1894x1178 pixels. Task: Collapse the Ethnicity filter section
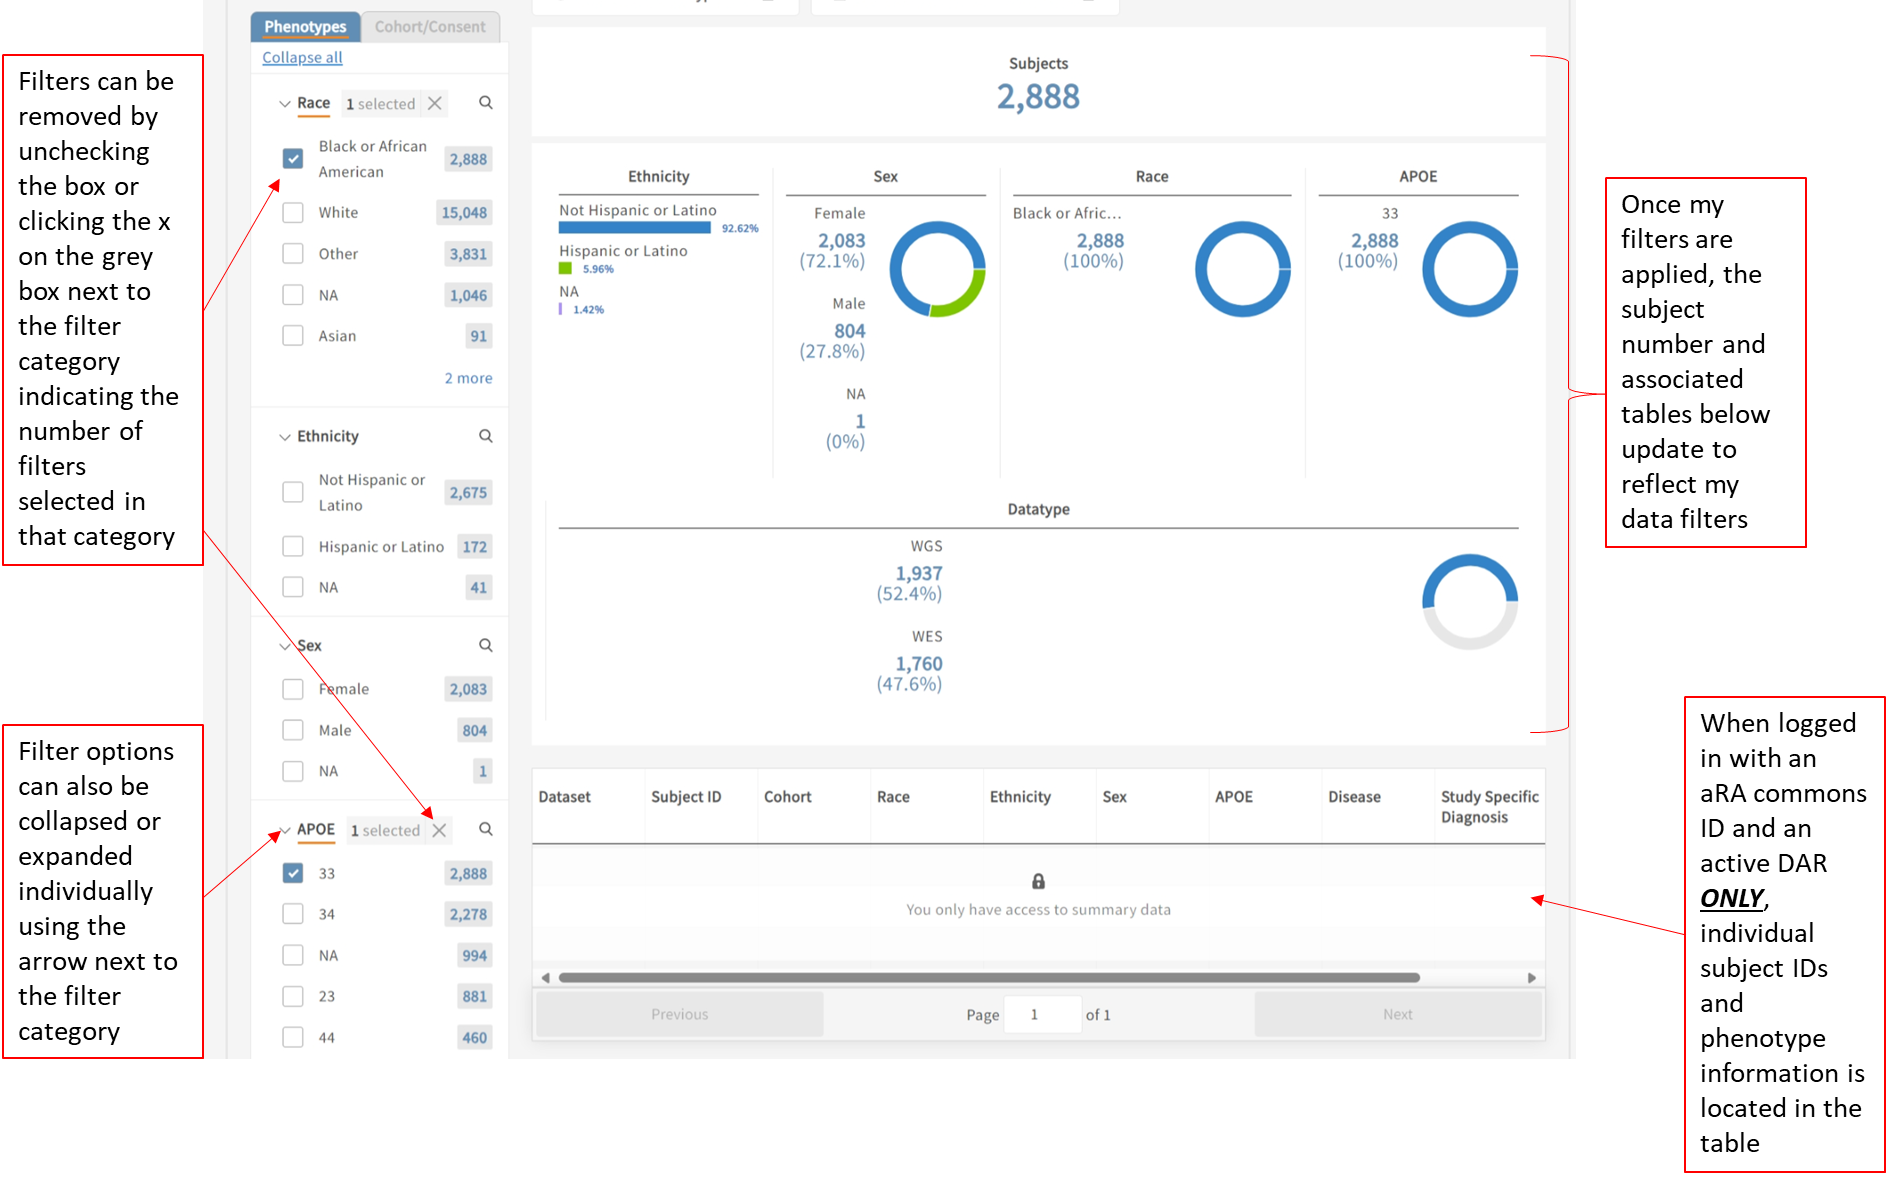285,437
